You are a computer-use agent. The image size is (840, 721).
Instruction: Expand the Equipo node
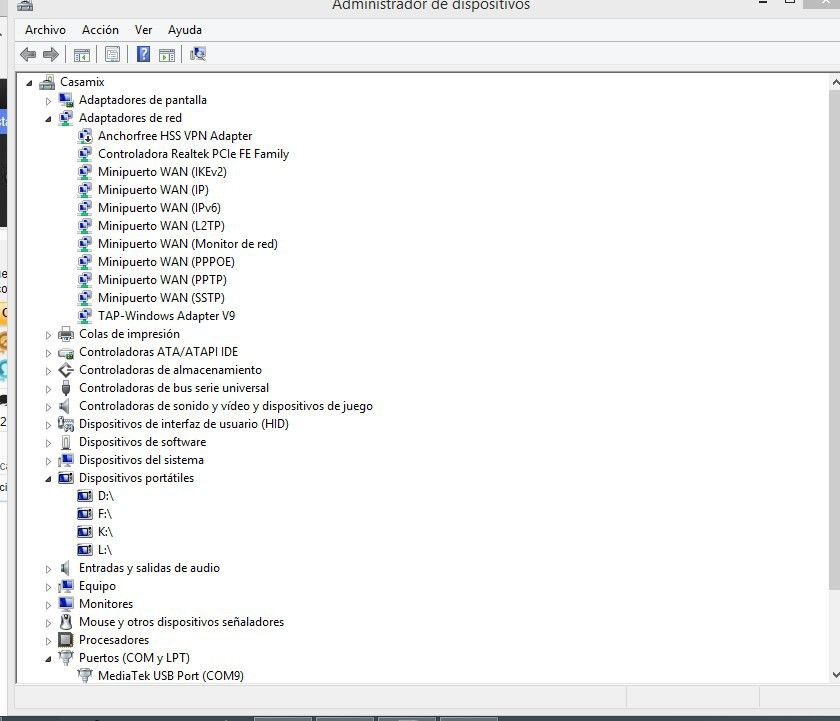pyautogui.click(x=48, y=587)
